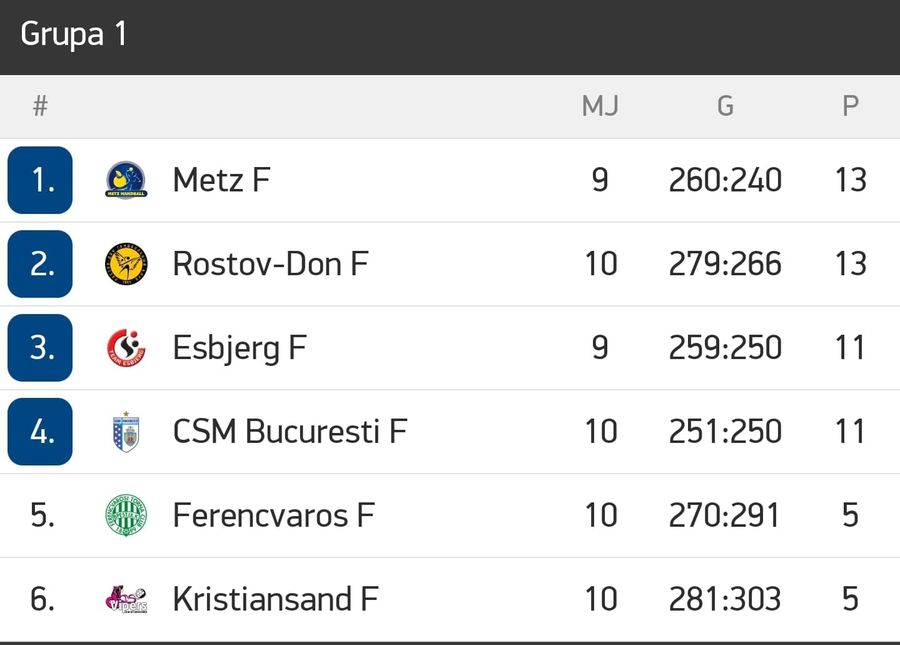
Task: Click the Grupa 1 header title
Action: (x=73, y=34)
